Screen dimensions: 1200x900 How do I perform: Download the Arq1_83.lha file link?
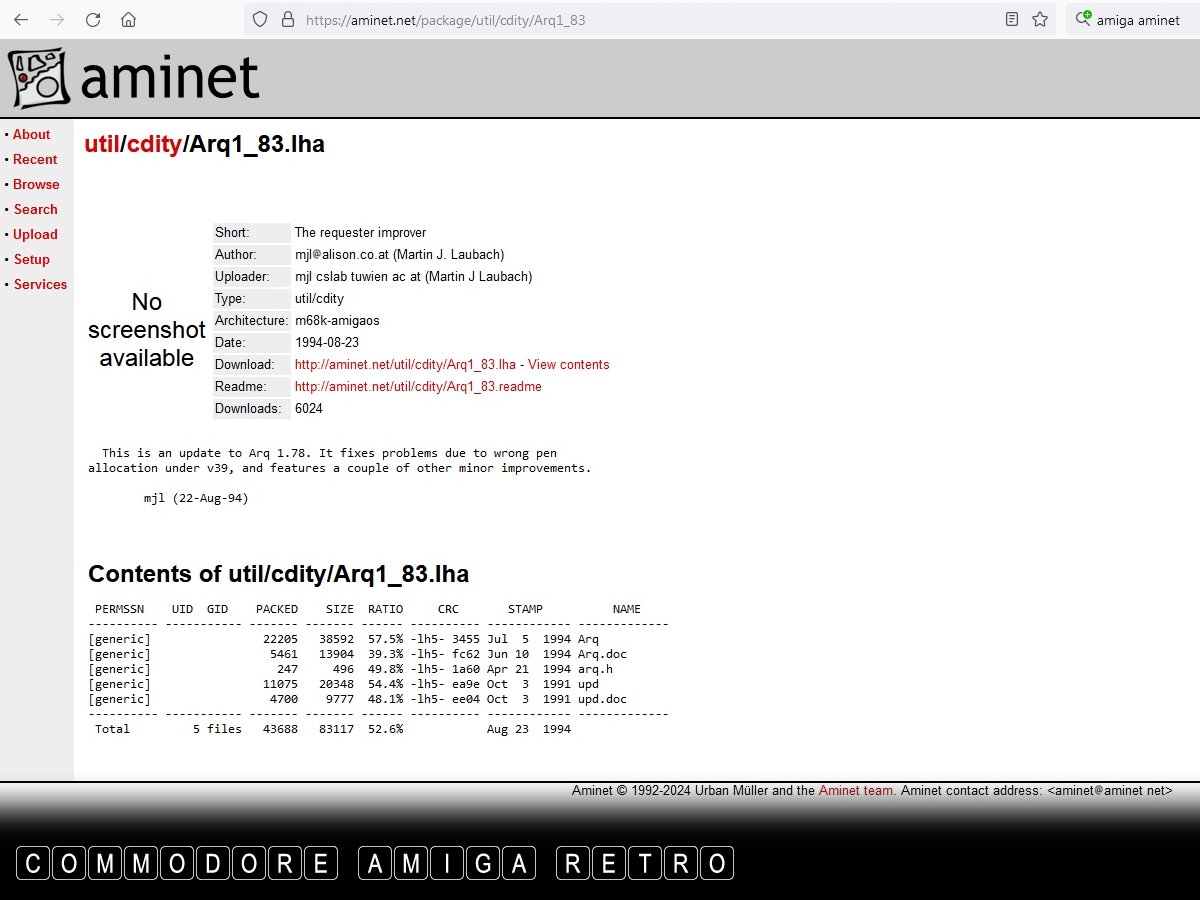click(x=405, y=364)
